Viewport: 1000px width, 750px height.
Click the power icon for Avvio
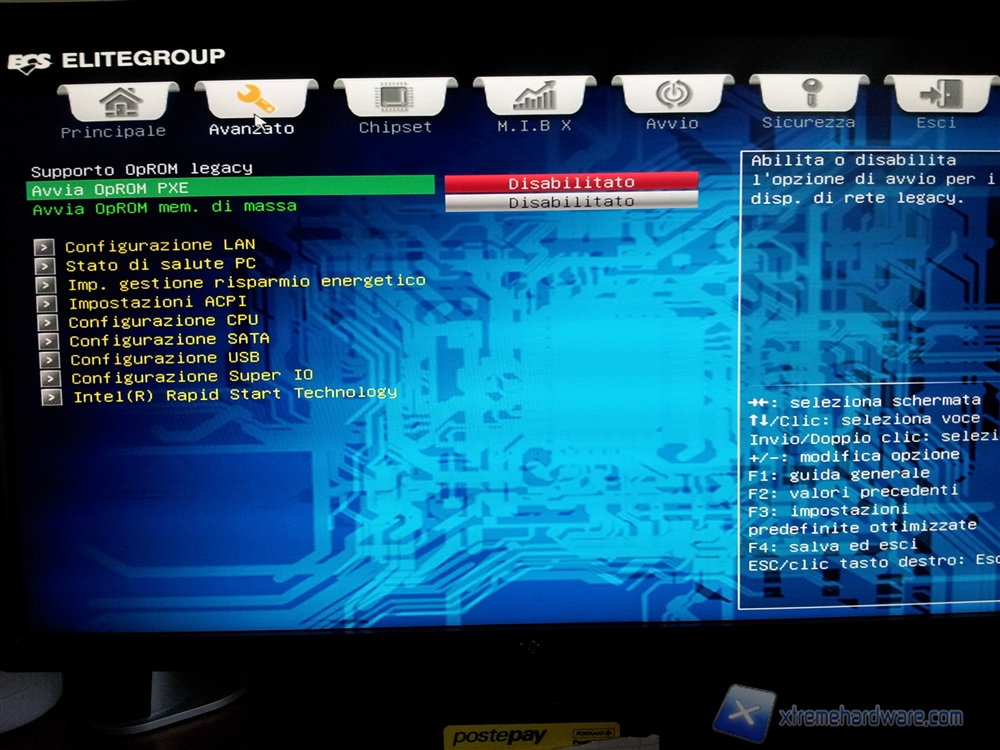(x=671, y=95)
